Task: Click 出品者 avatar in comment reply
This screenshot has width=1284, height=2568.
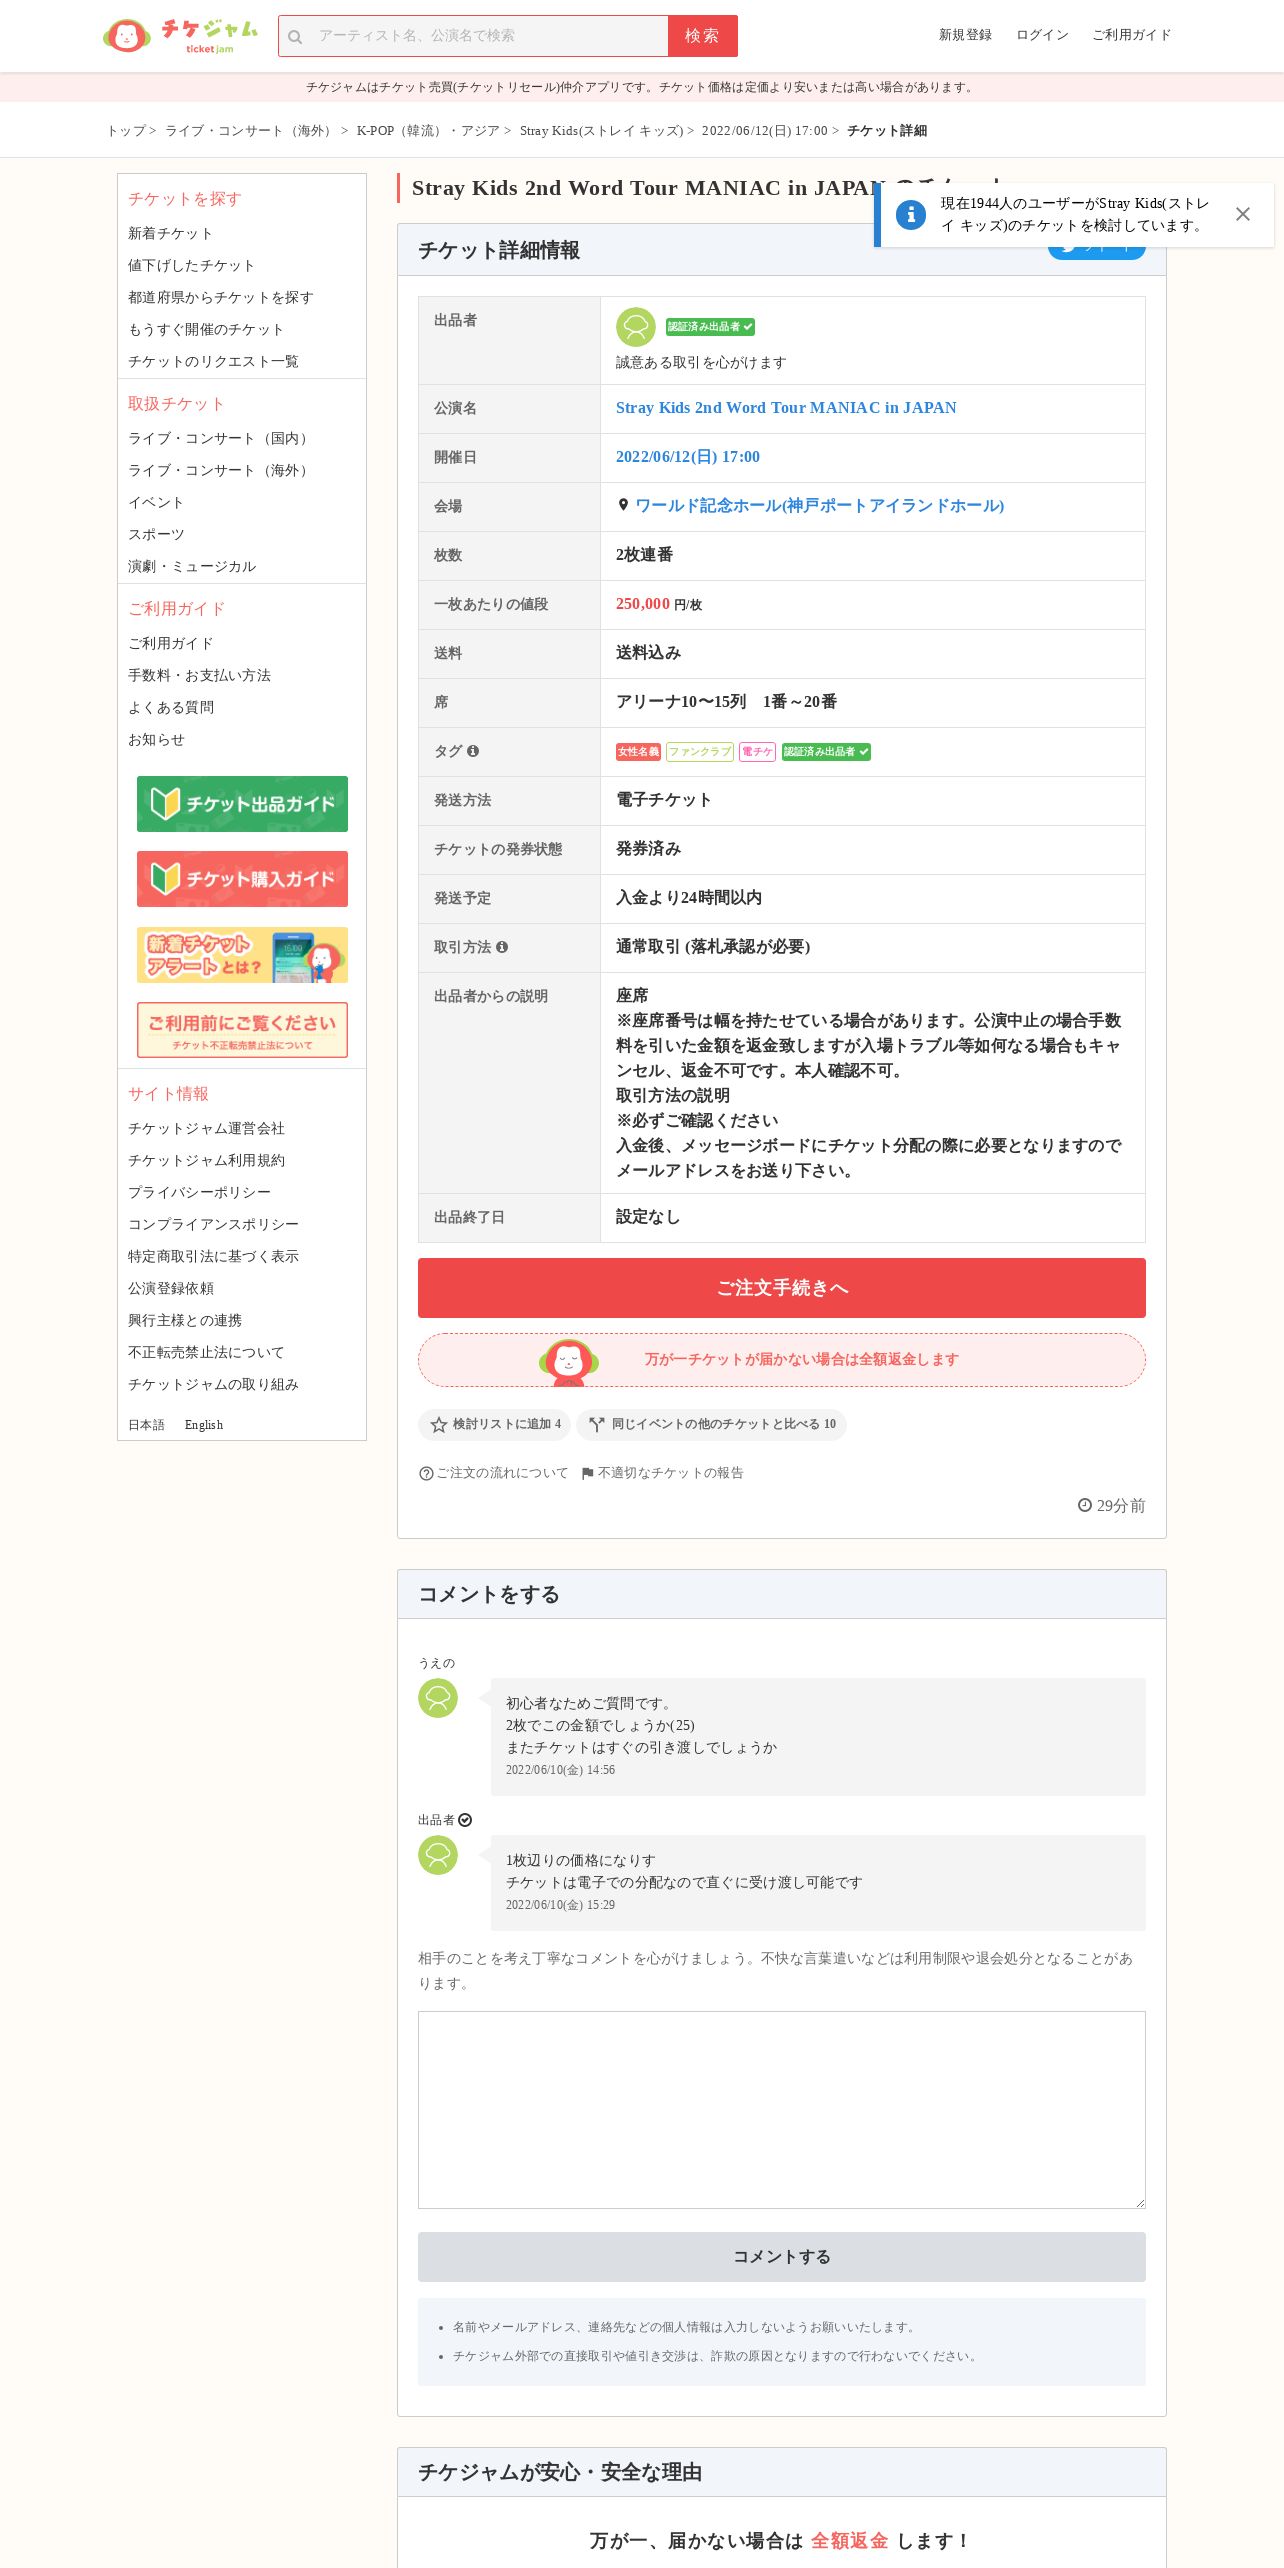Action: pyautogui.click(x=438, y=1855)
